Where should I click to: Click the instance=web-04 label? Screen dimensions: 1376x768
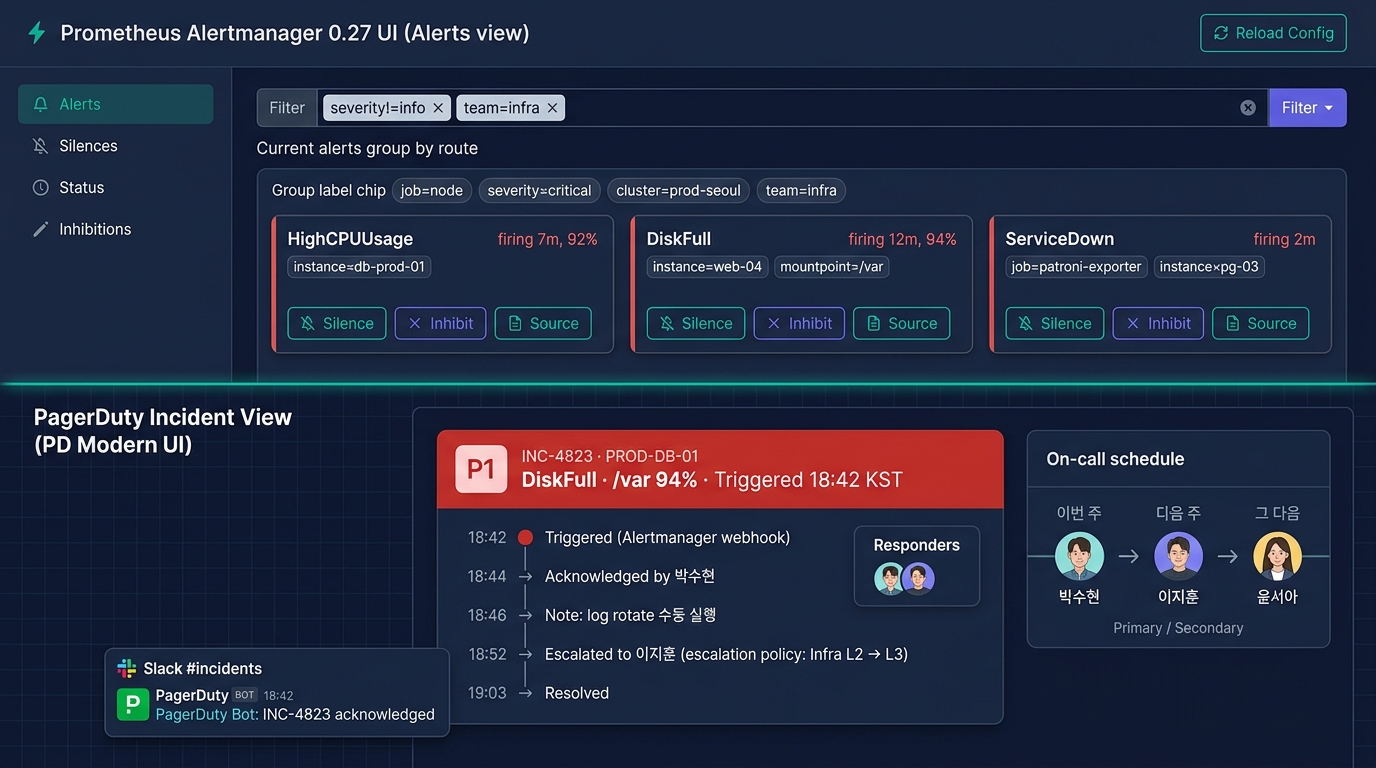click(708, 267)
